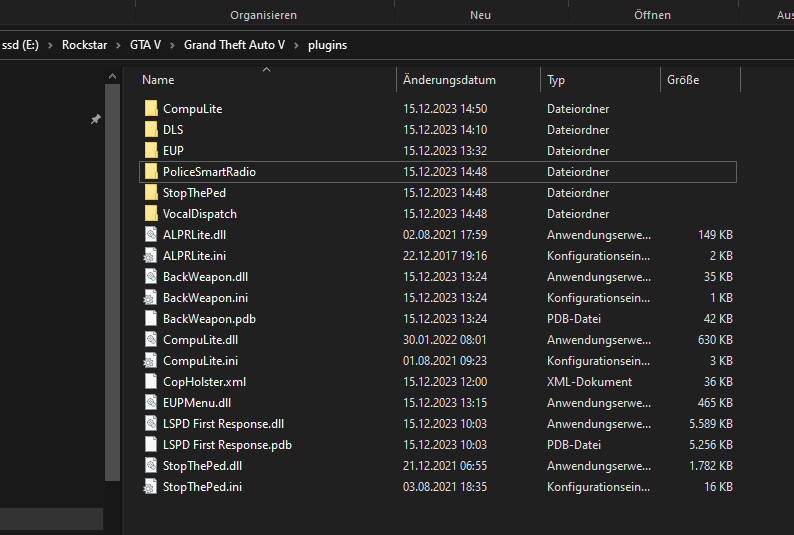Expand chevron after Grand Theft Auto V
Image resolution: width=794 pixels, height=535 pixels.
[298, 45]
